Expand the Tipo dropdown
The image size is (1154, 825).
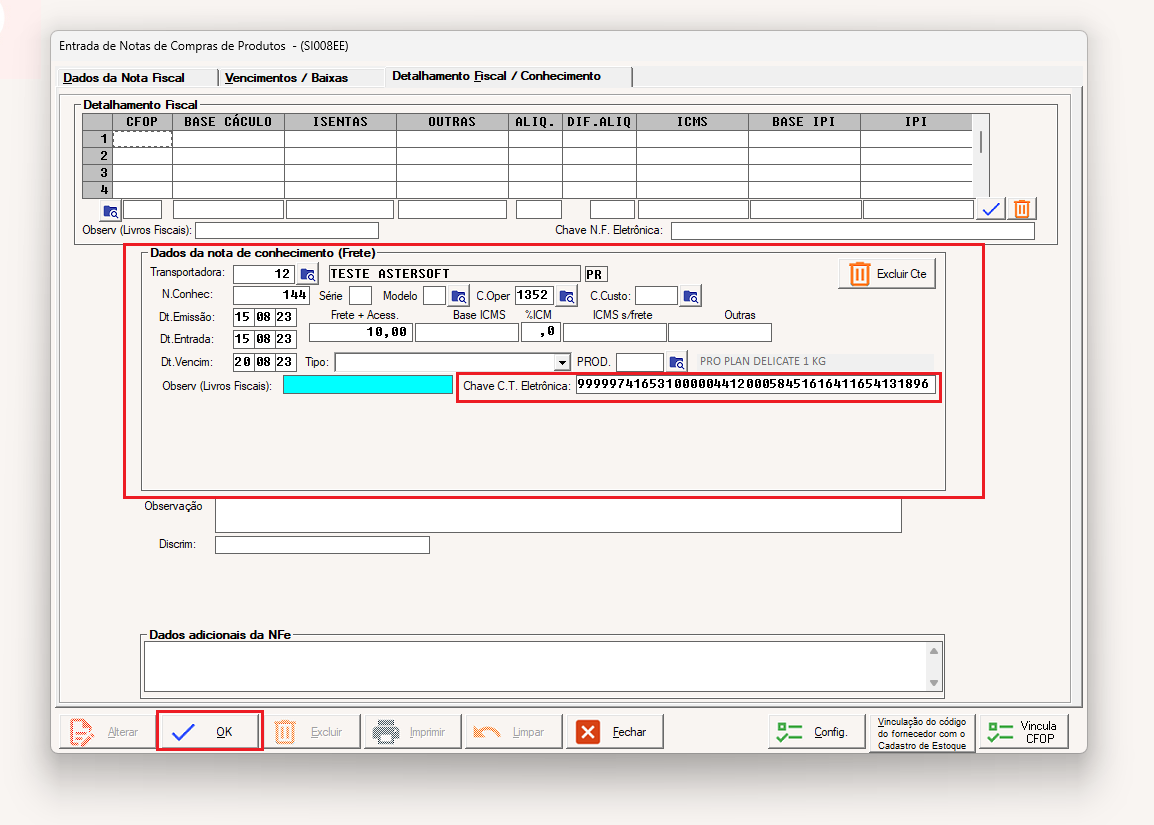pos(562,362)
